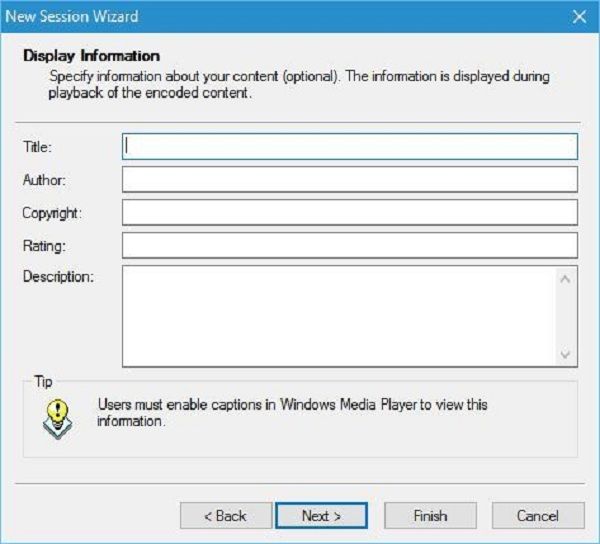Click the "Author:" field label
The image size is (600, 544).
click(44, 180)
